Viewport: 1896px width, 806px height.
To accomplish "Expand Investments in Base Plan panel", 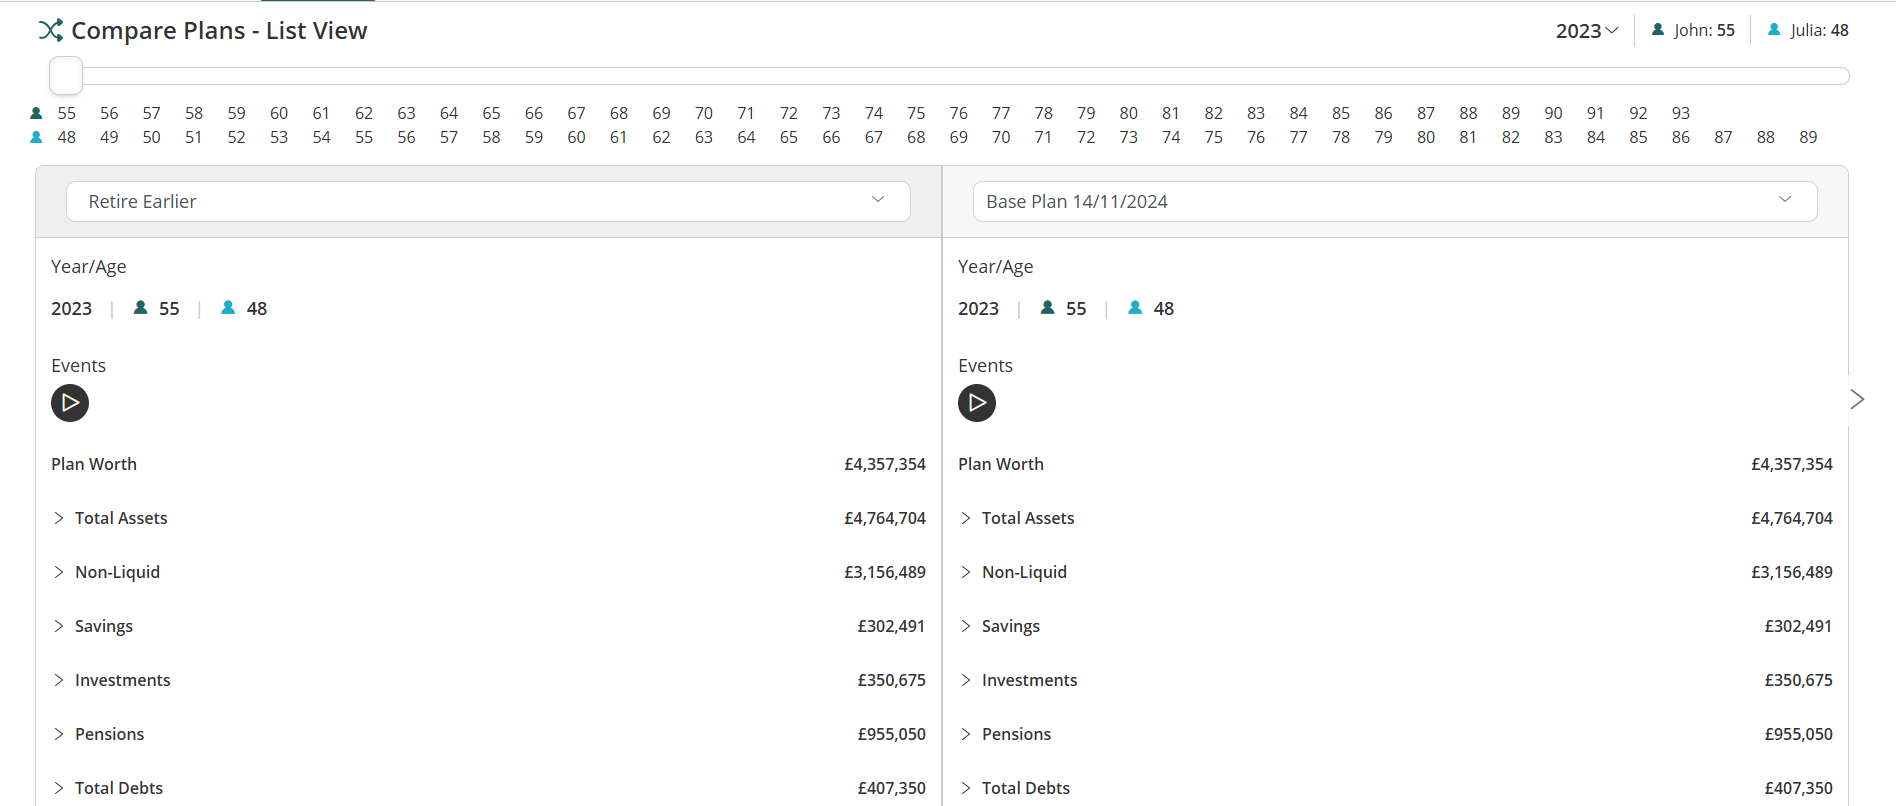I will [966, 680].
